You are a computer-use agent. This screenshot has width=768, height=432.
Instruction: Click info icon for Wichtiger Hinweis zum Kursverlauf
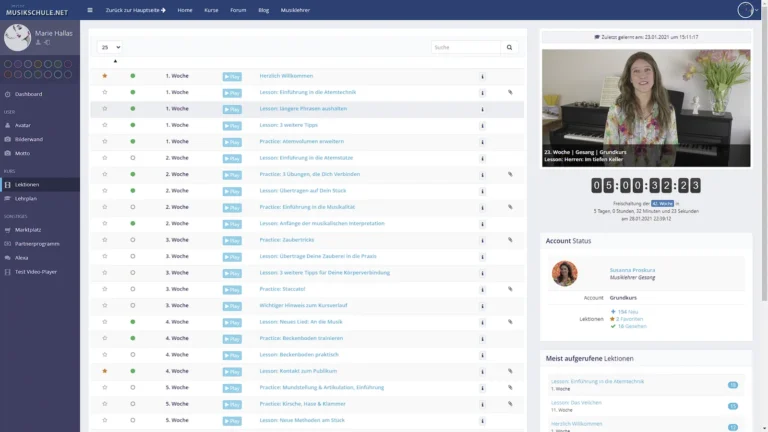tap(482, 306)
